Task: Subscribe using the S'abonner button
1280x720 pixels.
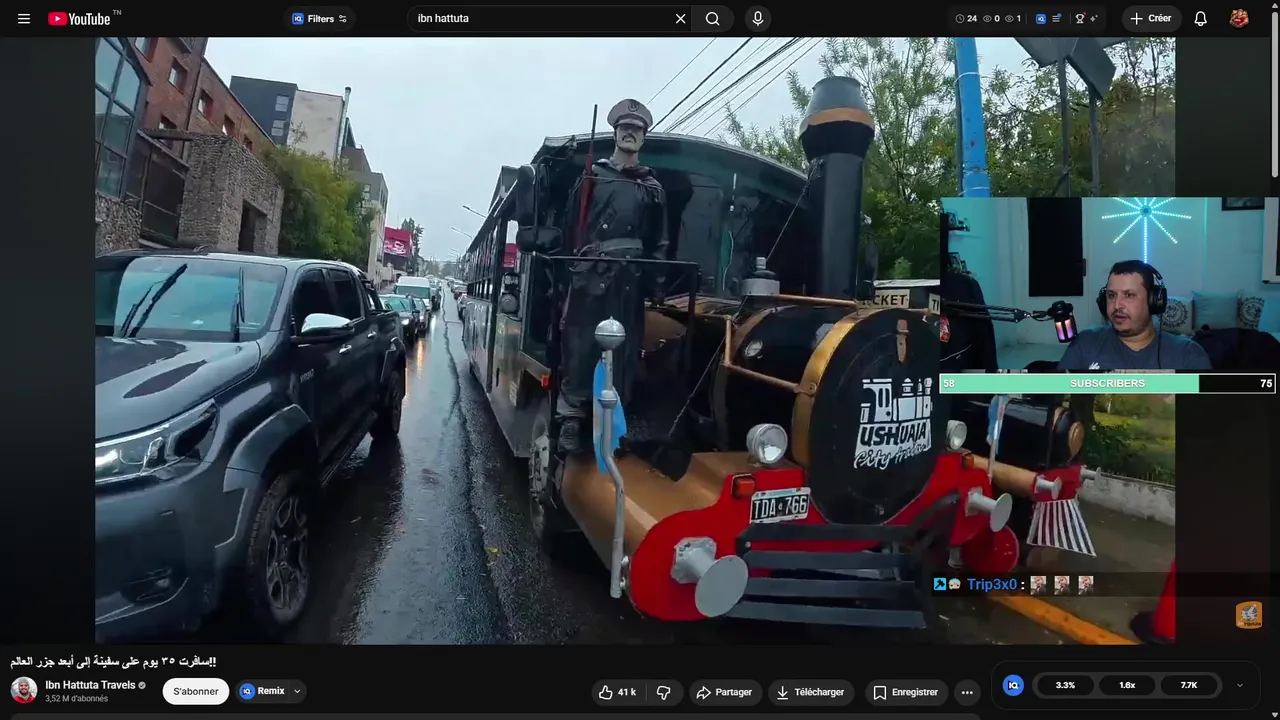Action: (x=196, y=691)
